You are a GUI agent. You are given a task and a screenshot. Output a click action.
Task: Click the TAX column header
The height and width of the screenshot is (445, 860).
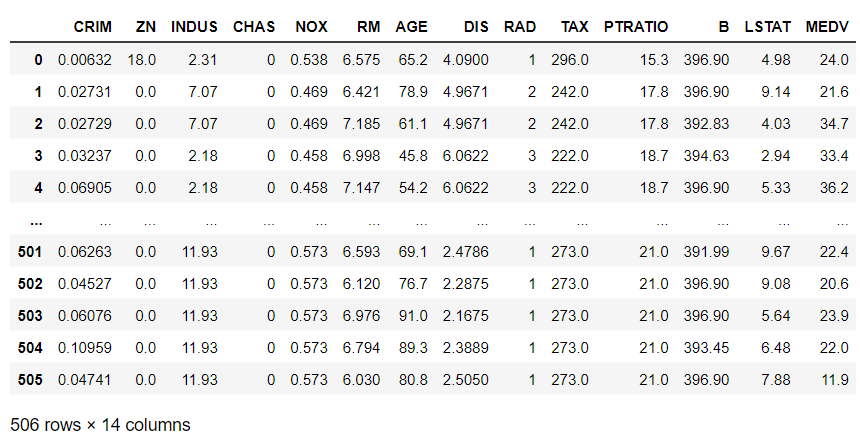tap(575, 27)
